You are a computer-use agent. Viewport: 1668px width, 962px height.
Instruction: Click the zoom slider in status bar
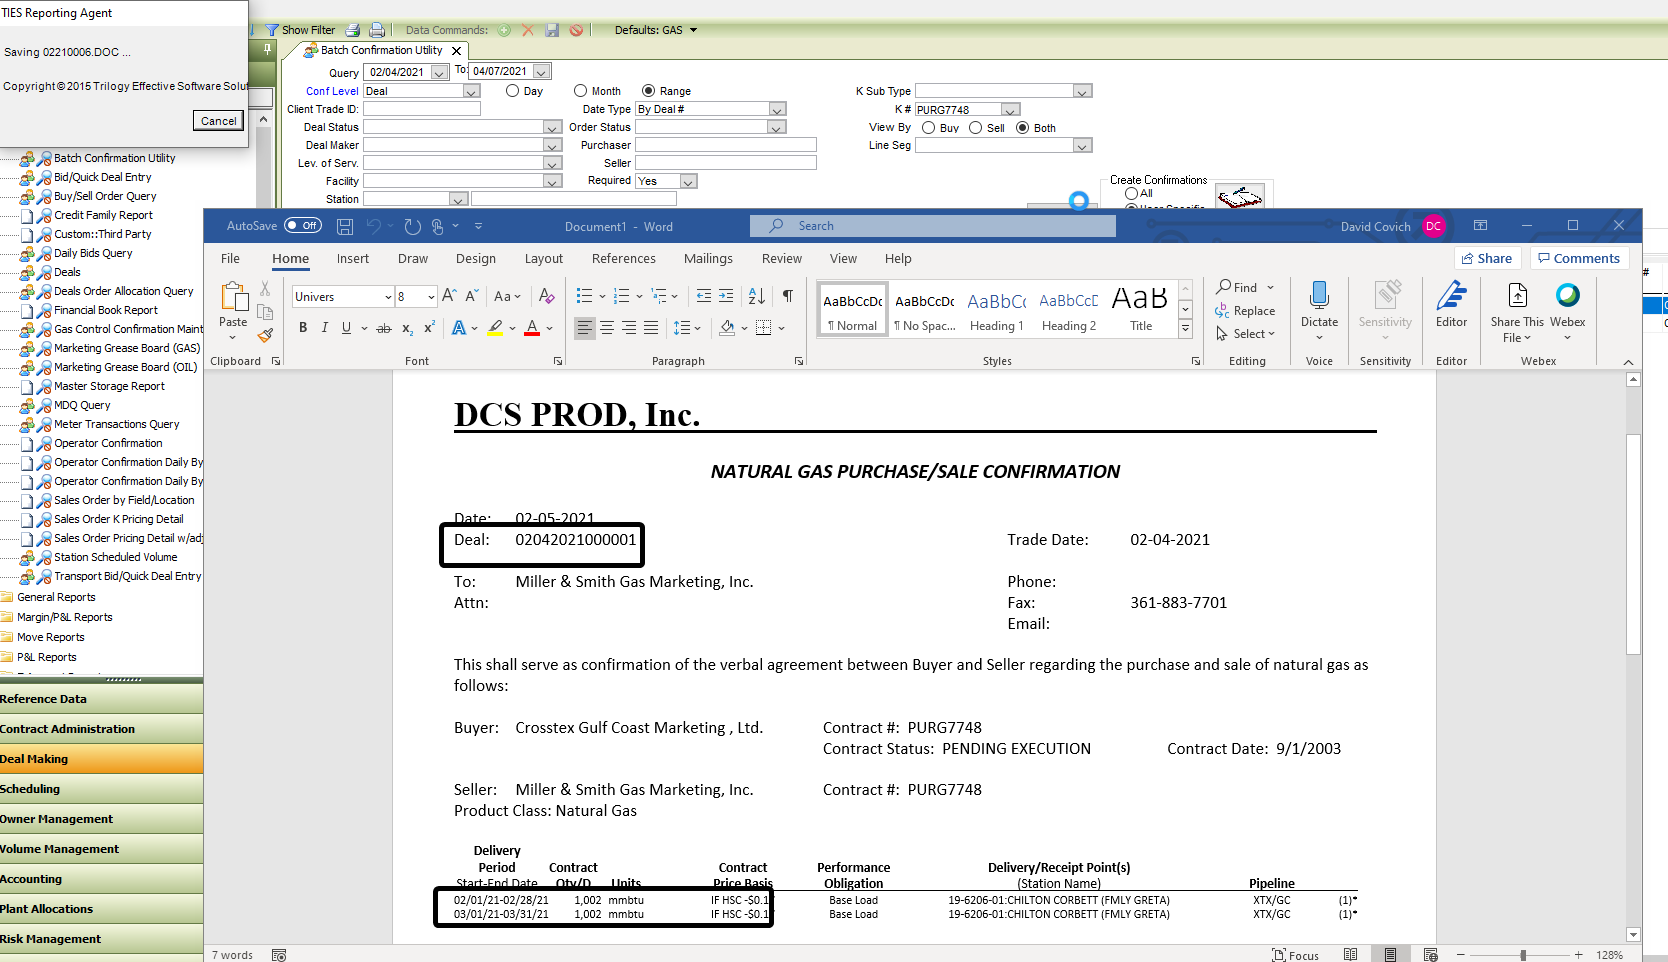coord(1523,955)
